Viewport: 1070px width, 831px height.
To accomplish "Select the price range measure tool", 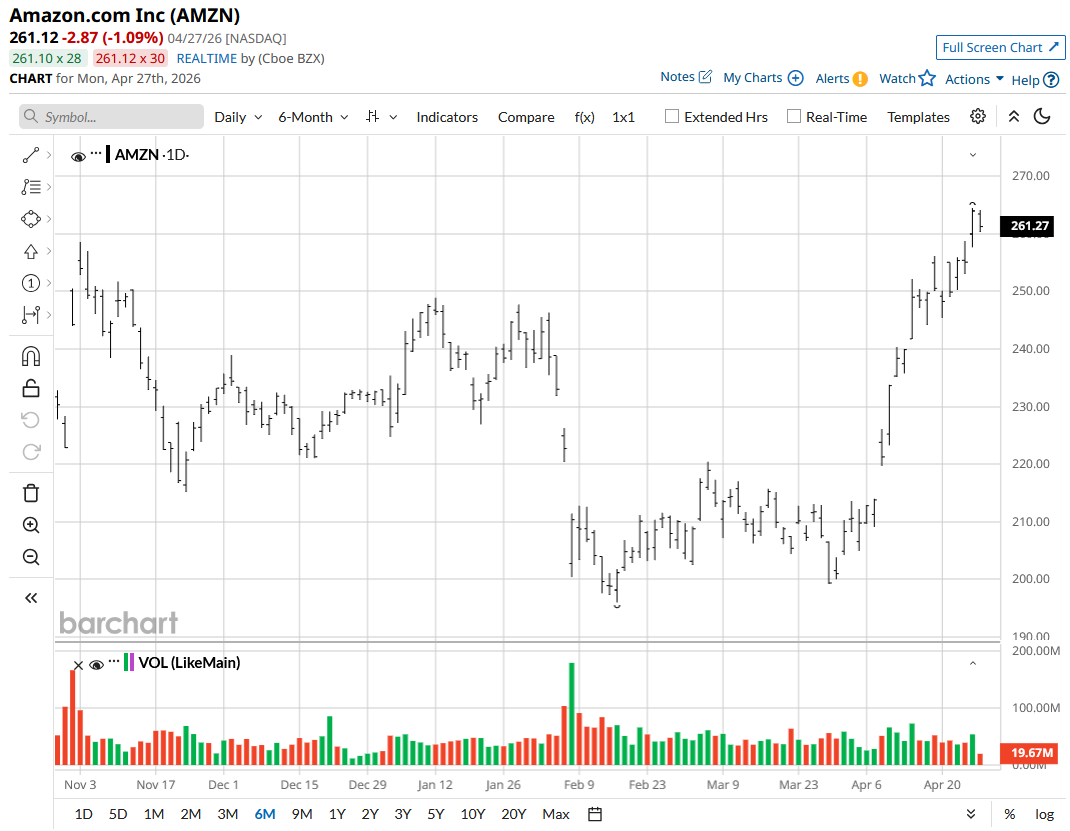I will click(x=31, y=315).
